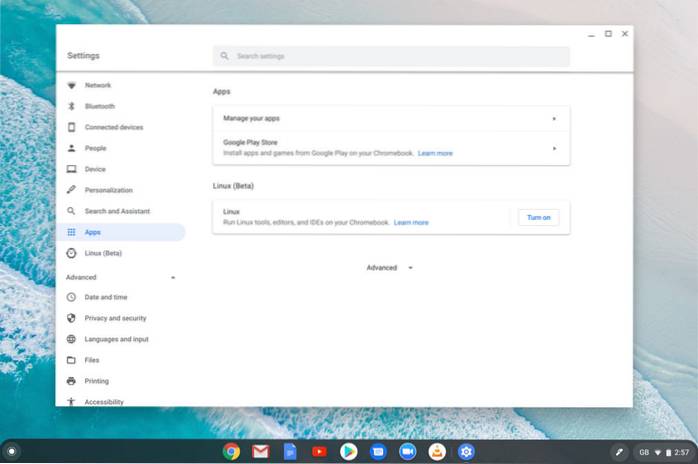The height and width of the screenshot is (464, 698).
Task: Launch Google Chrome from the shelf
Action: pyautogui.click(x=231, y=452)
